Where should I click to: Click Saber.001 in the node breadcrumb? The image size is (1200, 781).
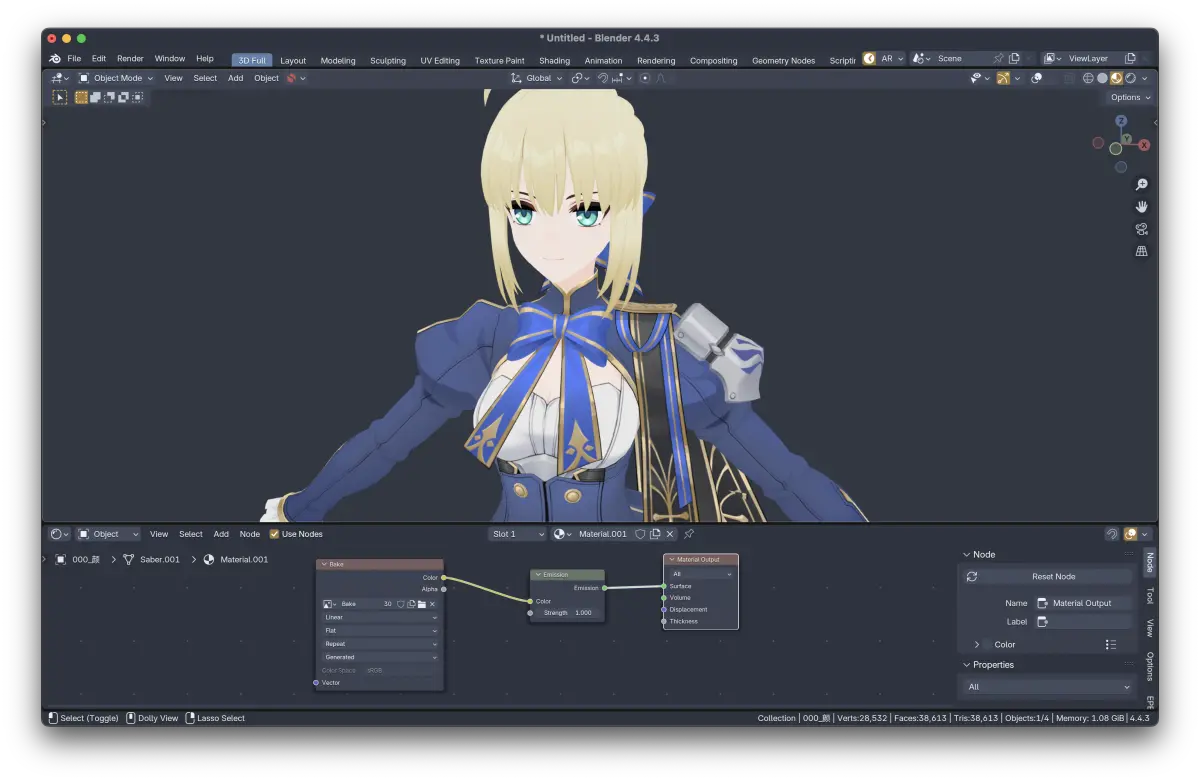[x=160, y=559]
